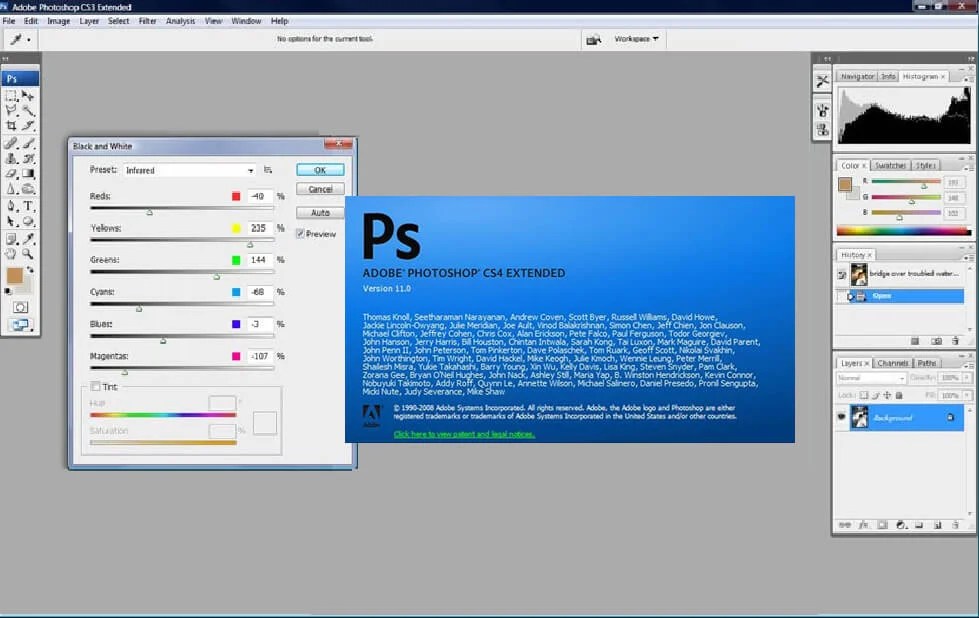Switch to the Channels tab

893,364
